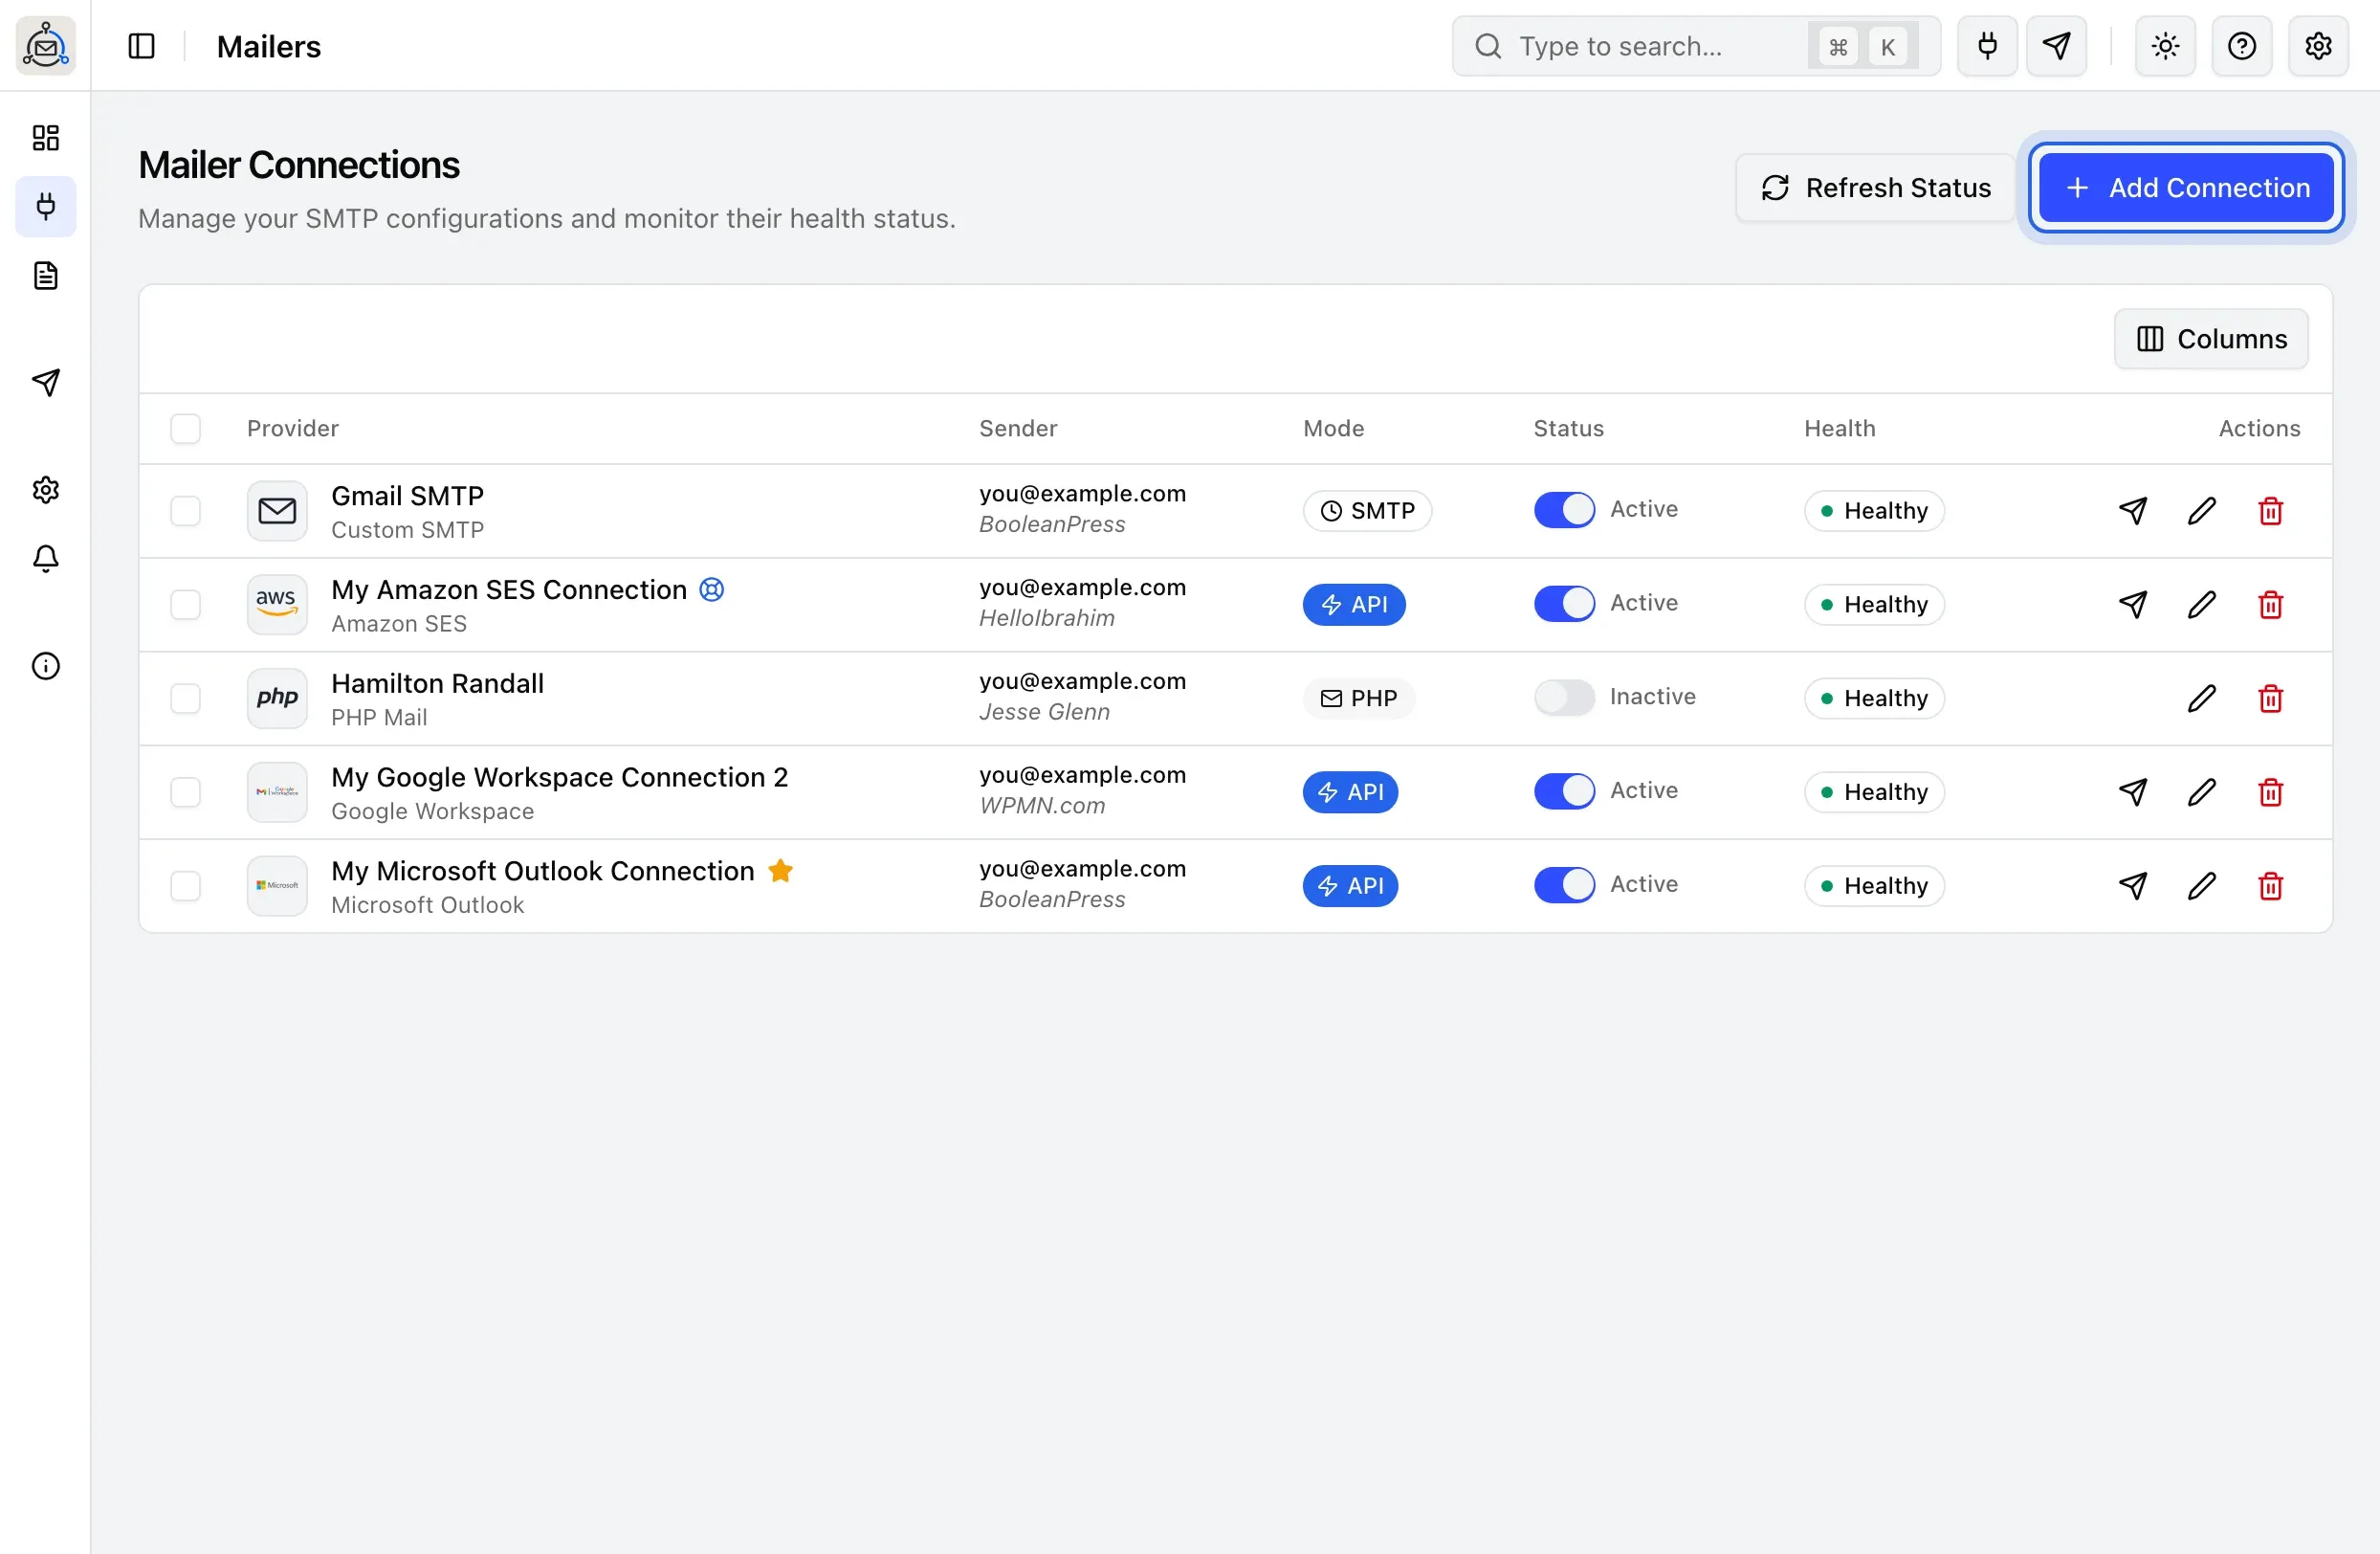This screenshot has width=2380, height=1554.
Task: Focus the Type to search field
Action: (x=1696, y=46)
